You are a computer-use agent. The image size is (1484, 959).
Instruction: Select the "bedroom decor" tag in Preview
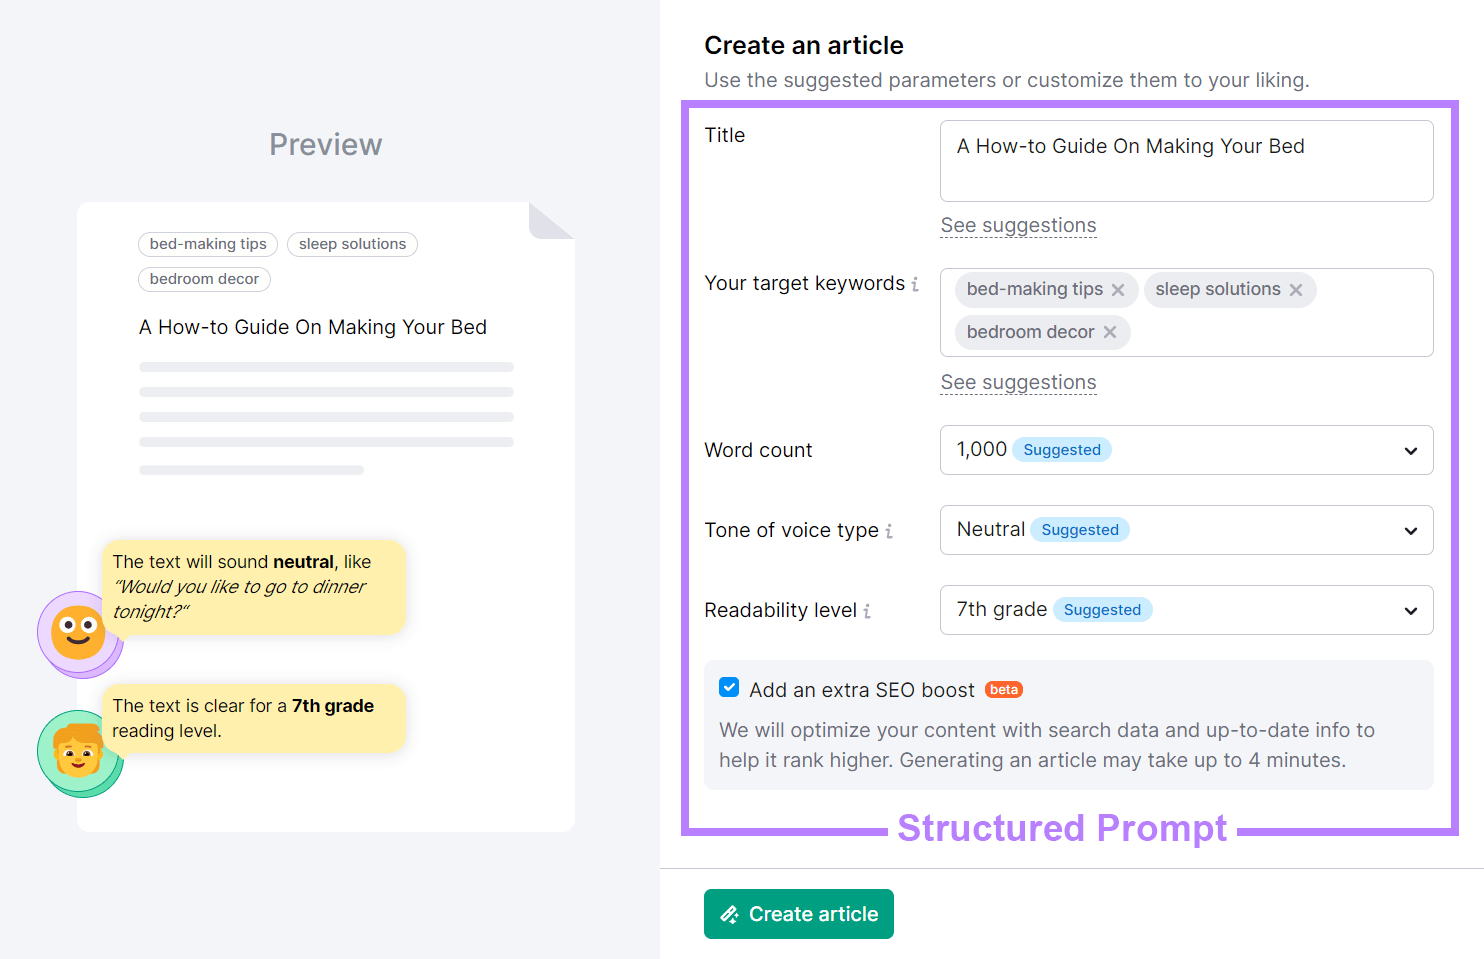pos(204,279)
